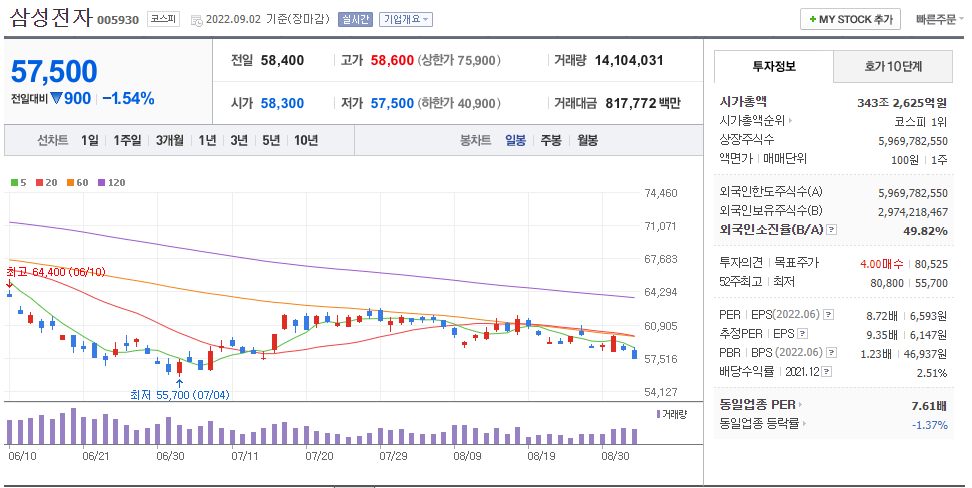972x488 pixels.
Task: Select the 3개월 line chart period
Action: click(x=170, y=140)
